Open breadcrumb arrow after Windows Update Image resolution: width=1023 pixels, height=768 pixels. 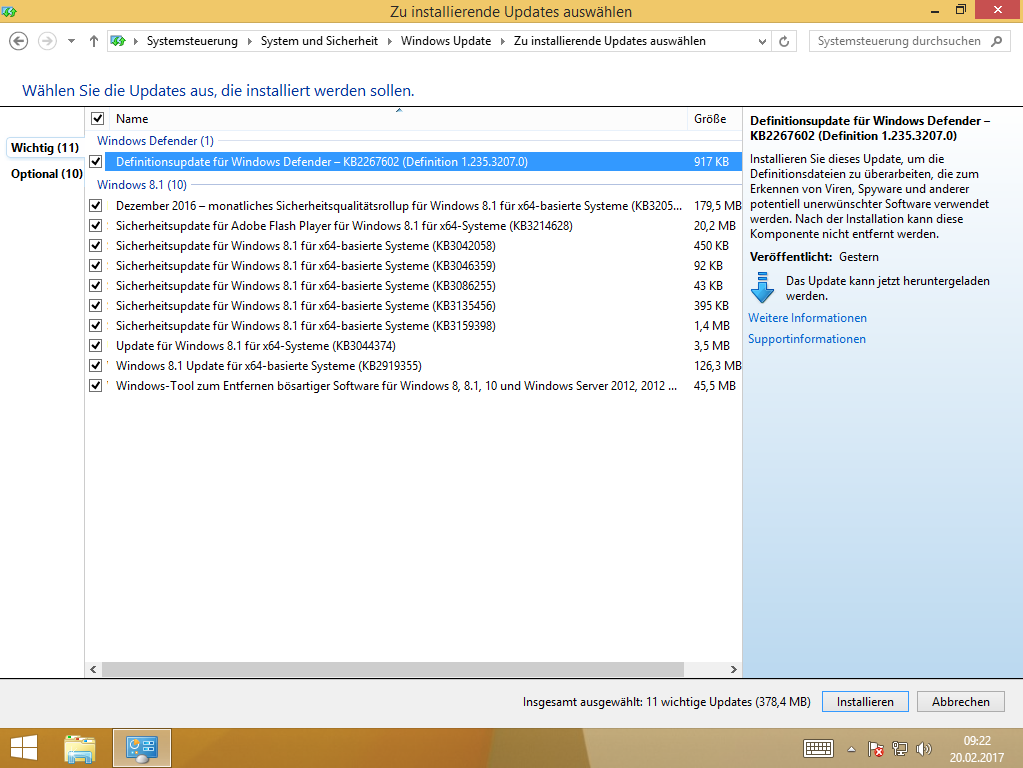[x=502, y=41]
